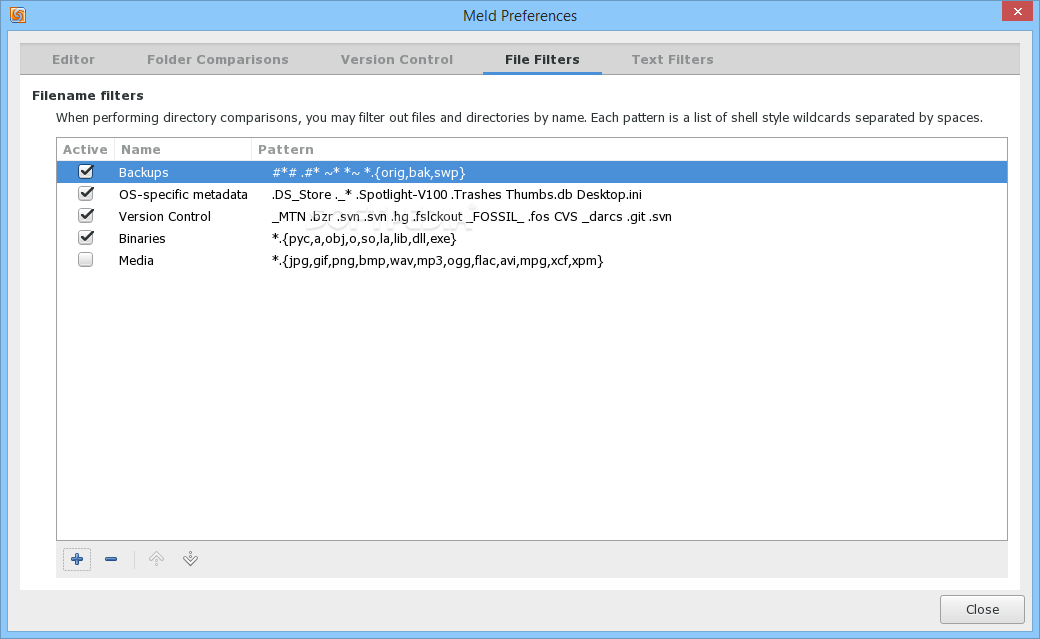1040x639 pixels.
Task: Go to the Version Control tab
Action: [x=397, y=60]
